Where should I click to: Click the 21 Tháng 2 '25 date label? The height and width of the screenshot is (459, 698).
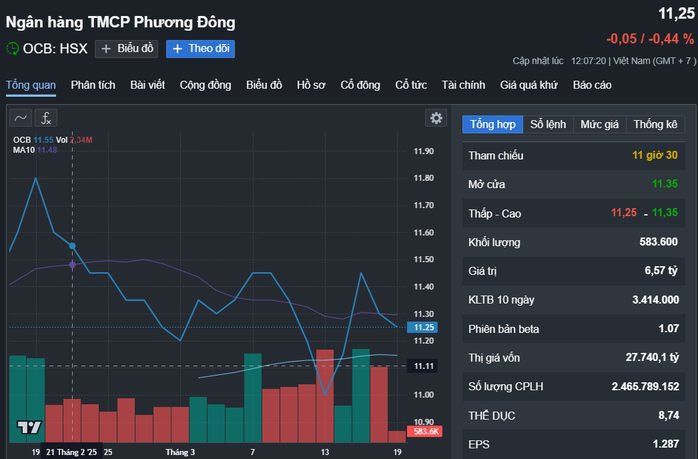(x=71, y=452)
